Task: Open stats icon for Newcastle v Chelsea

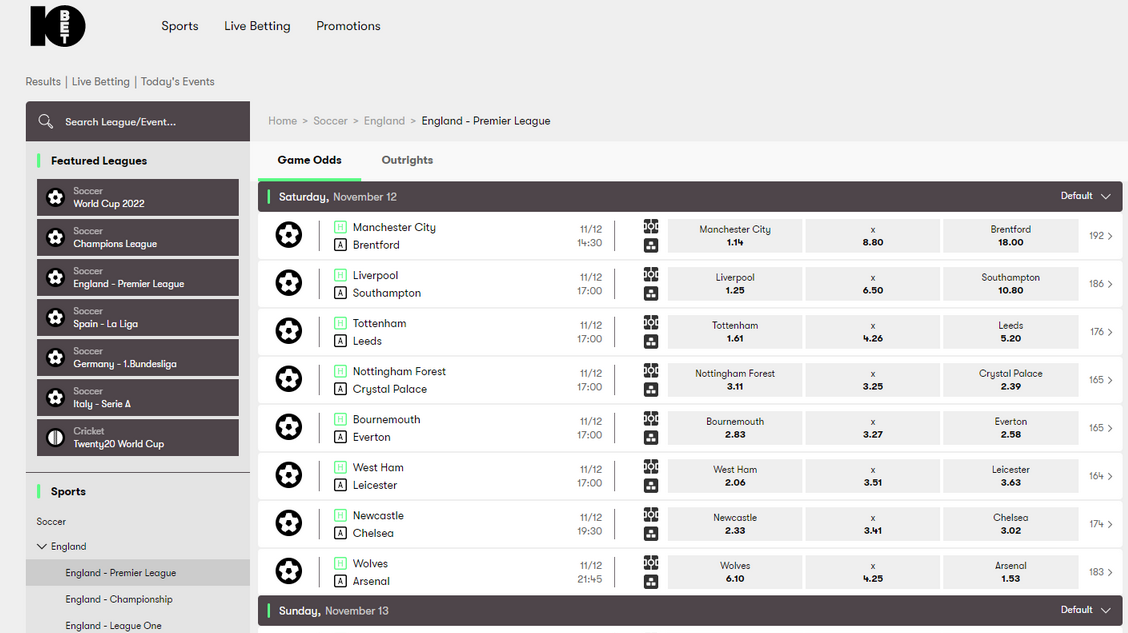Action: [x=651, y=534]
